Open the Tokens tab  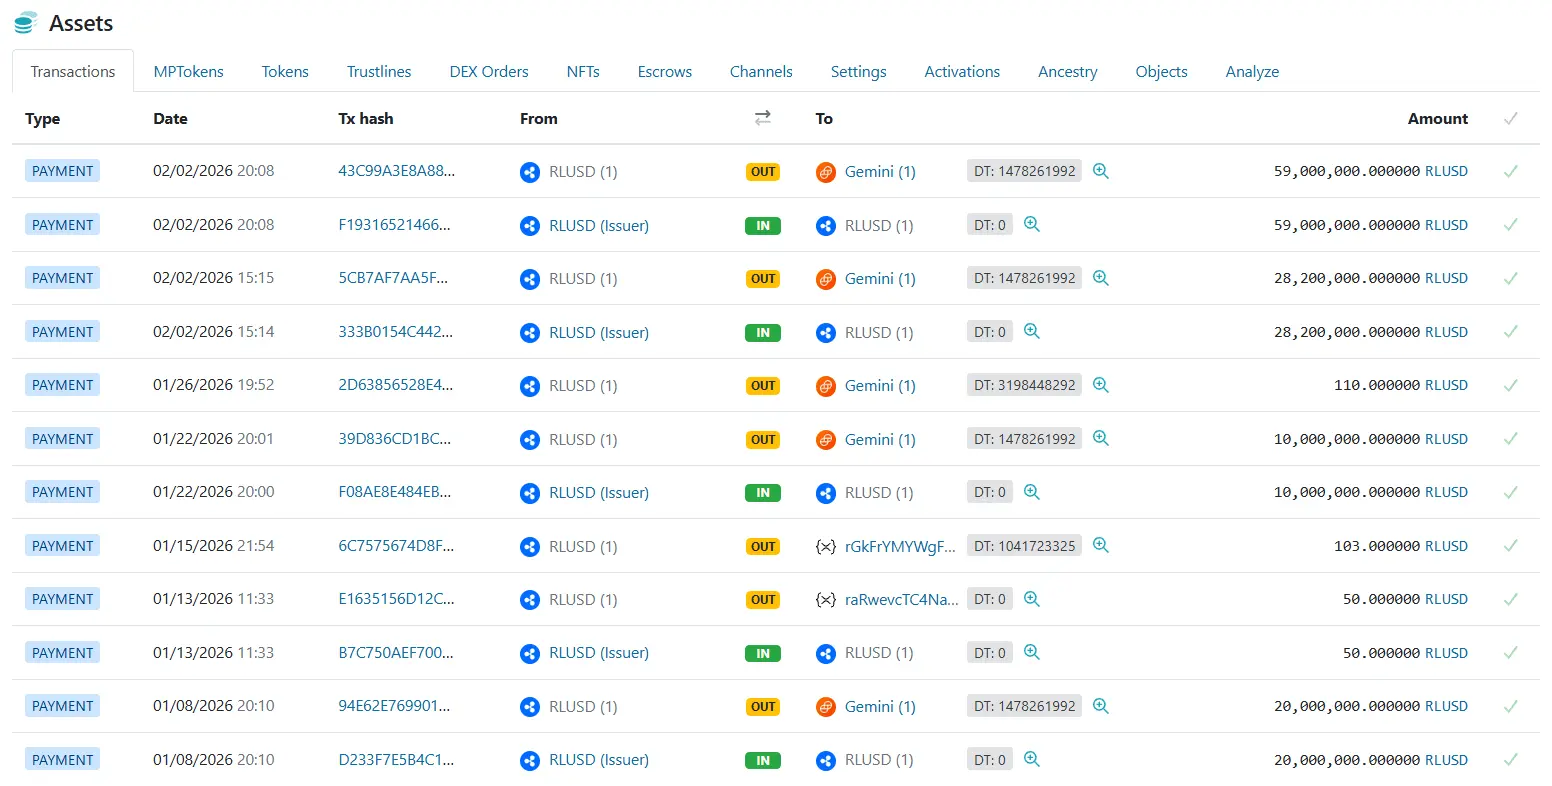point(285,72)
